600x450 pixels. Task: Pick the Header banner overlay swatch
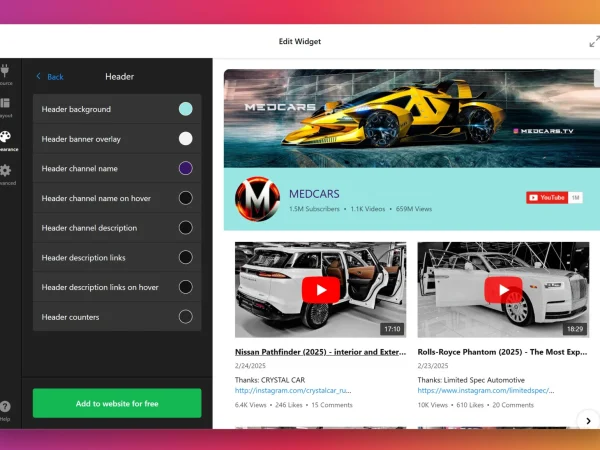(x=186, y=139)
